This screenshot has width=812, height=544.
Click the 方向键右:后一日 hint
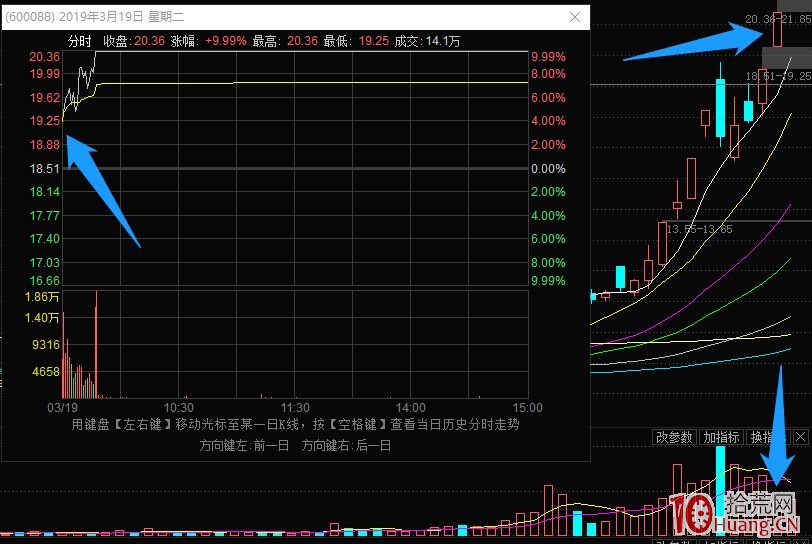pos(346,446)
